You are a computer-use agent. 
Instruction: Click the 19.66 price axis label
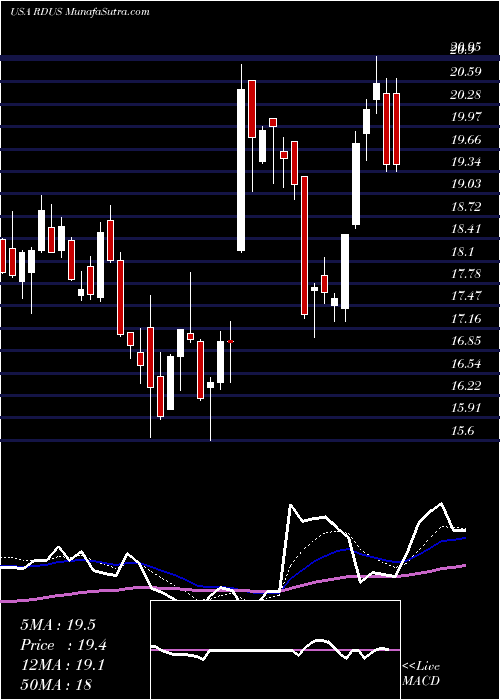pos(466,140)
